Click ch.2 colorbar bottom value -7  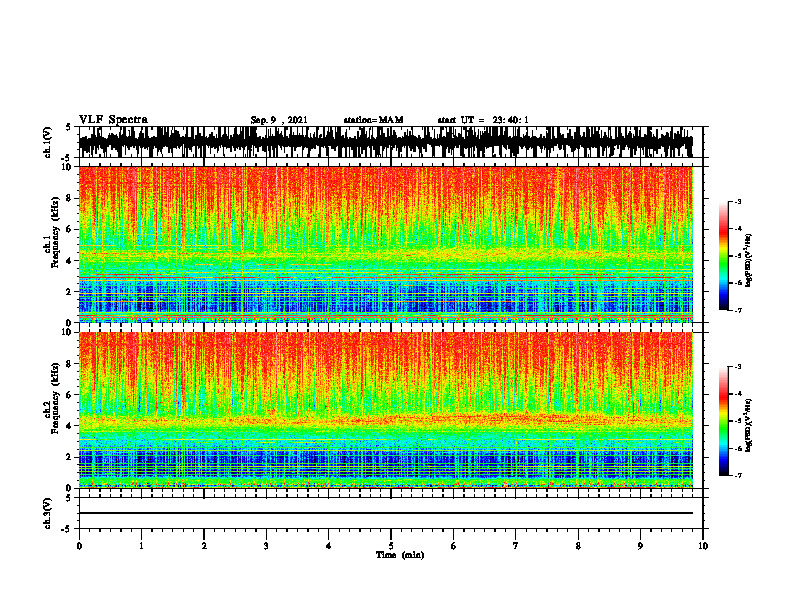click(x=738, y=475)
